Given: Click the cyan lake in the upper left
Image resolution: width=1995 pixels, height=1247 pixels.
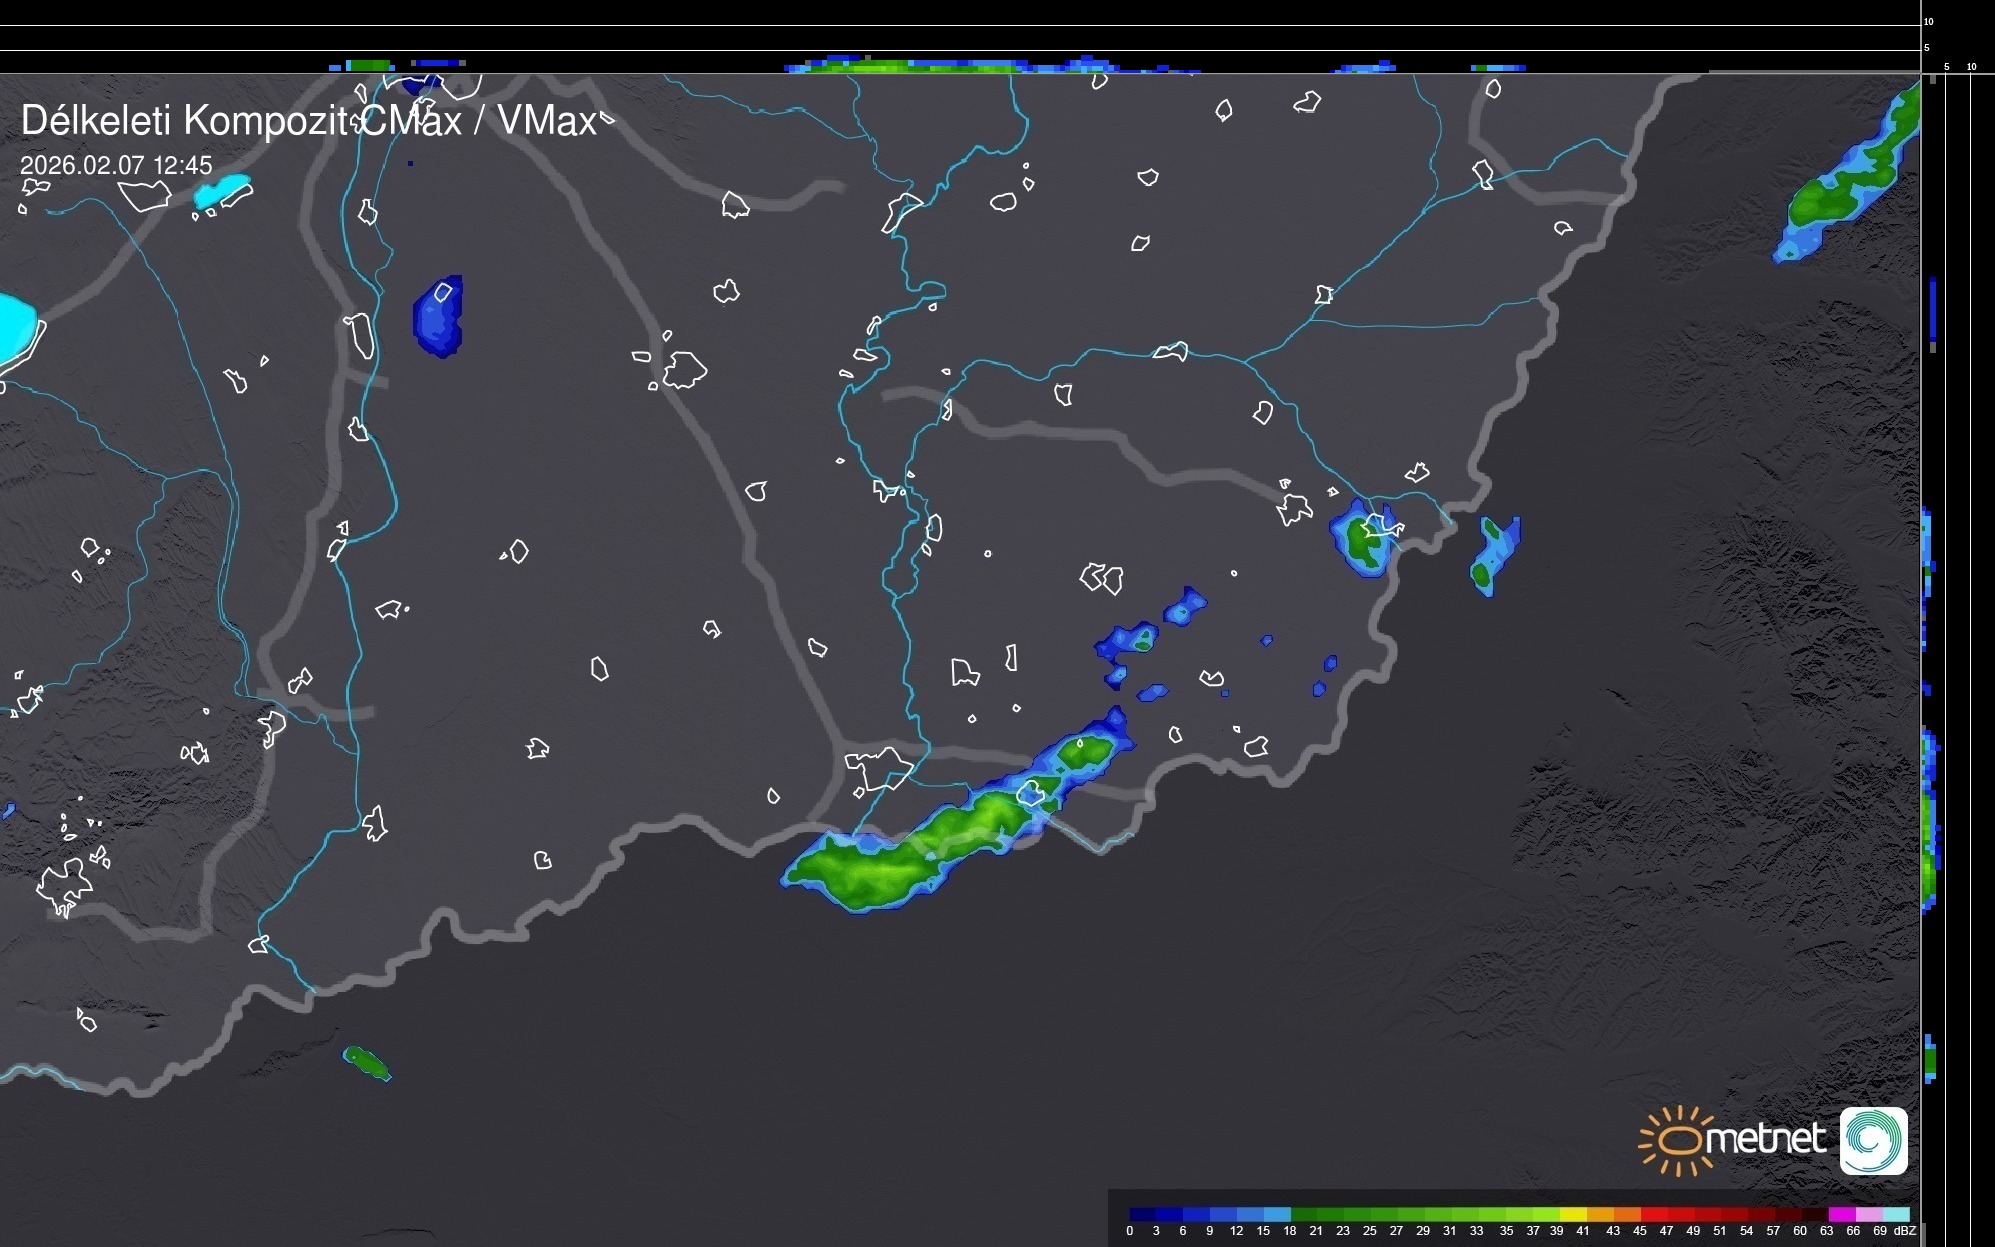Looking at the screenshot, I should pyautogui.click(x=222, y=190).
